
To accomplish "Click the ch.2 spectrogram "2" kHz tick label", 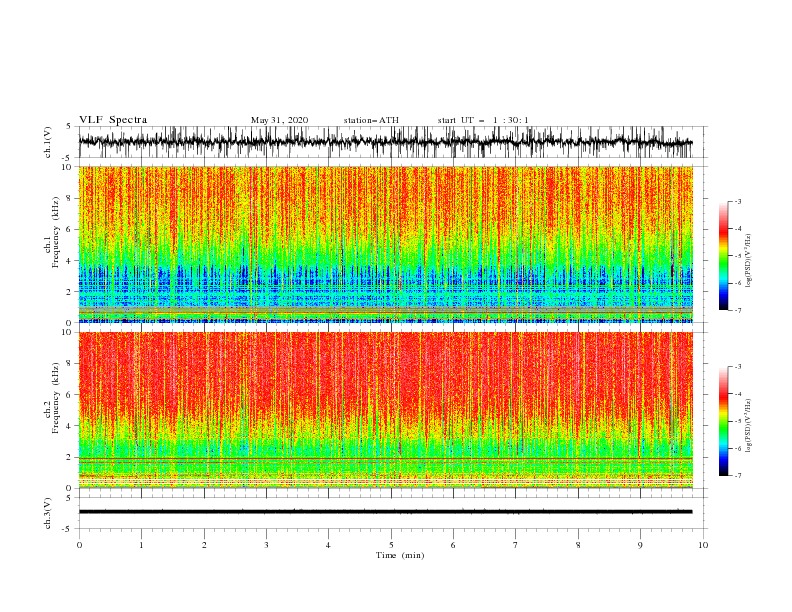I will (x=70, y=457).
